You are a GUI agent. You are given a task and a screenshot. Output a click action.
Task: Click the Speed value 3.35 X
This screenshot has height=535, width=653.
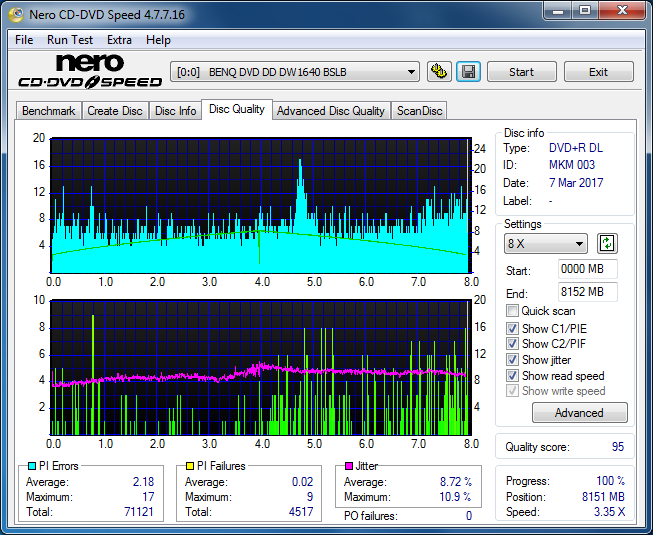point(610,512)
